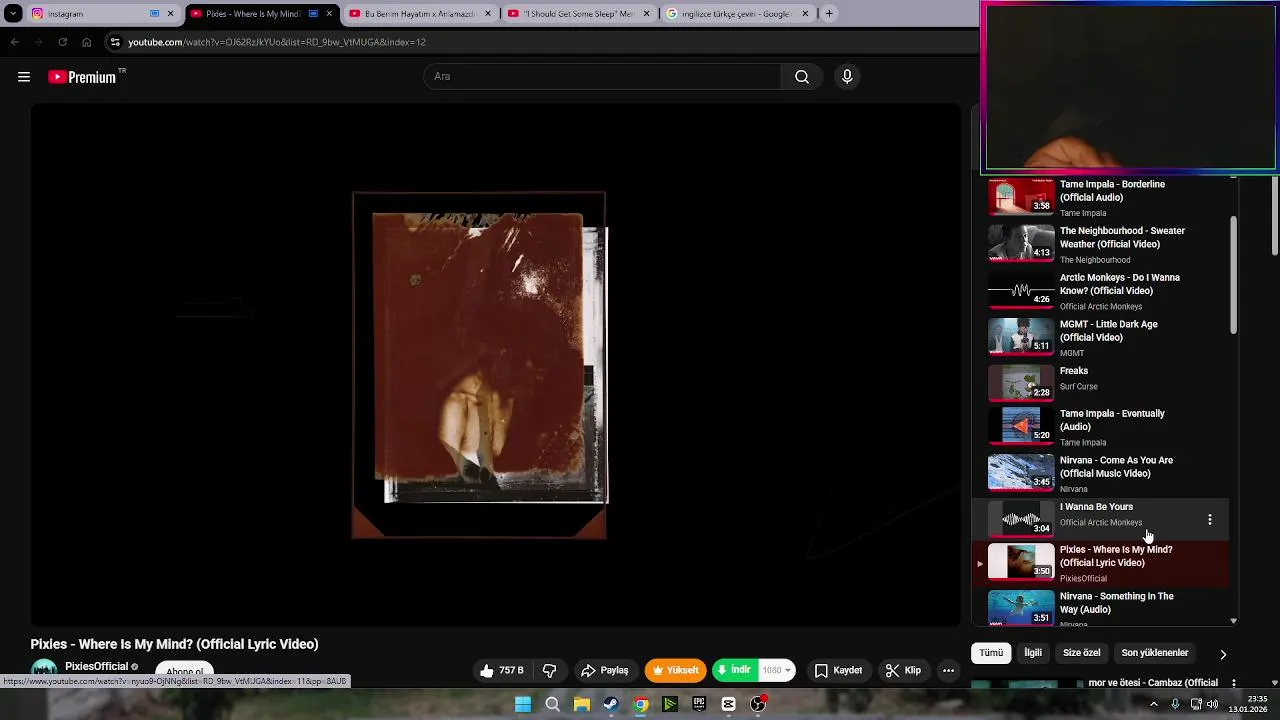1280x720 pixels.
Task: Click the playlist panel scrollbar thumb
Action: pos(1233,275)
